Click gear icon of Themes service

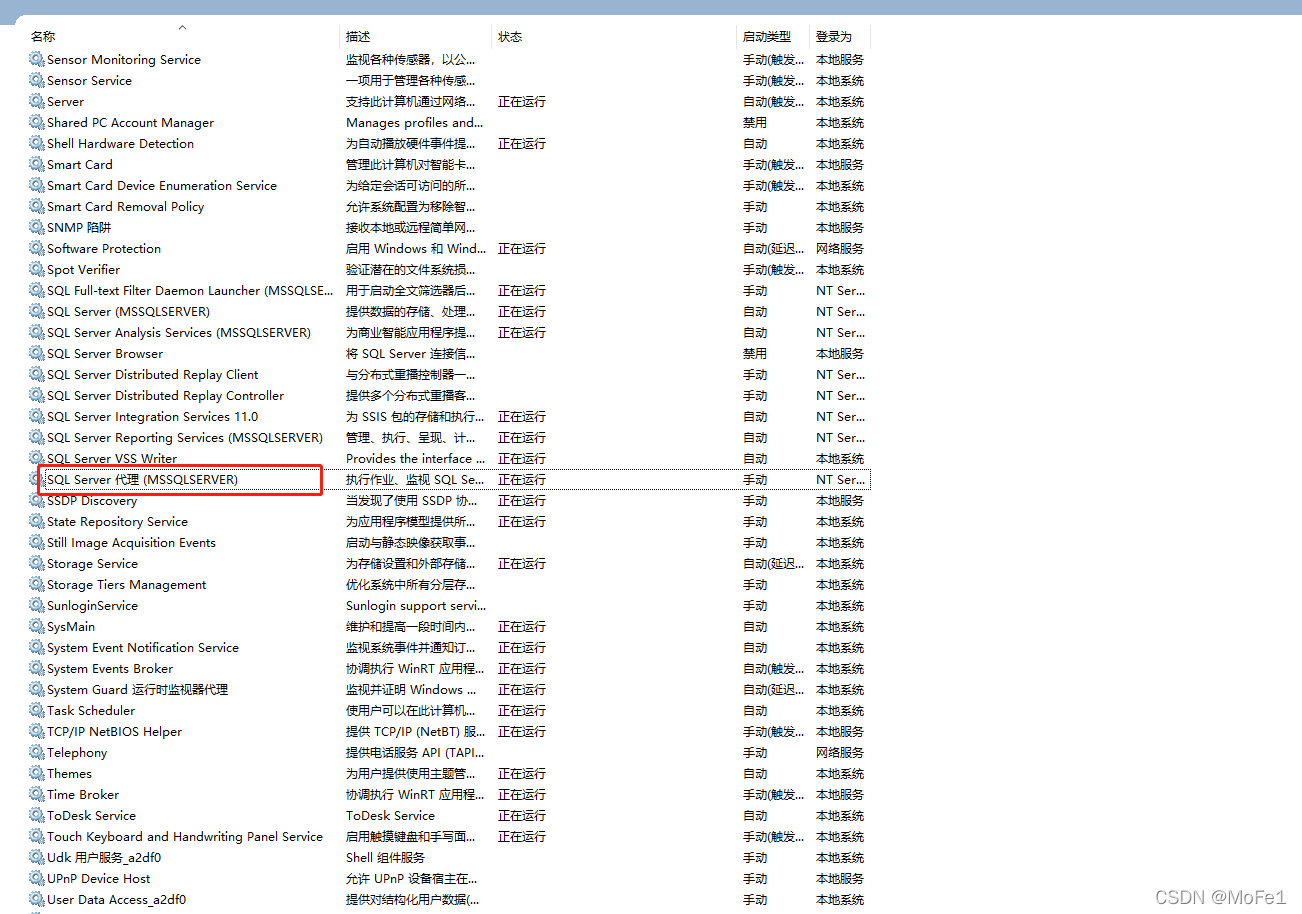click(37, 773)
